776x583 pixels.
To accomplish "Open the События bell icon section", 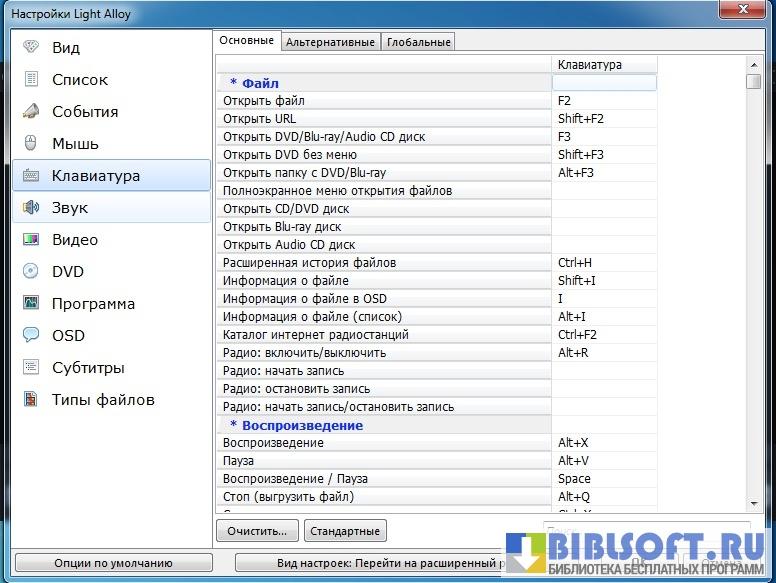I will 32,111.
